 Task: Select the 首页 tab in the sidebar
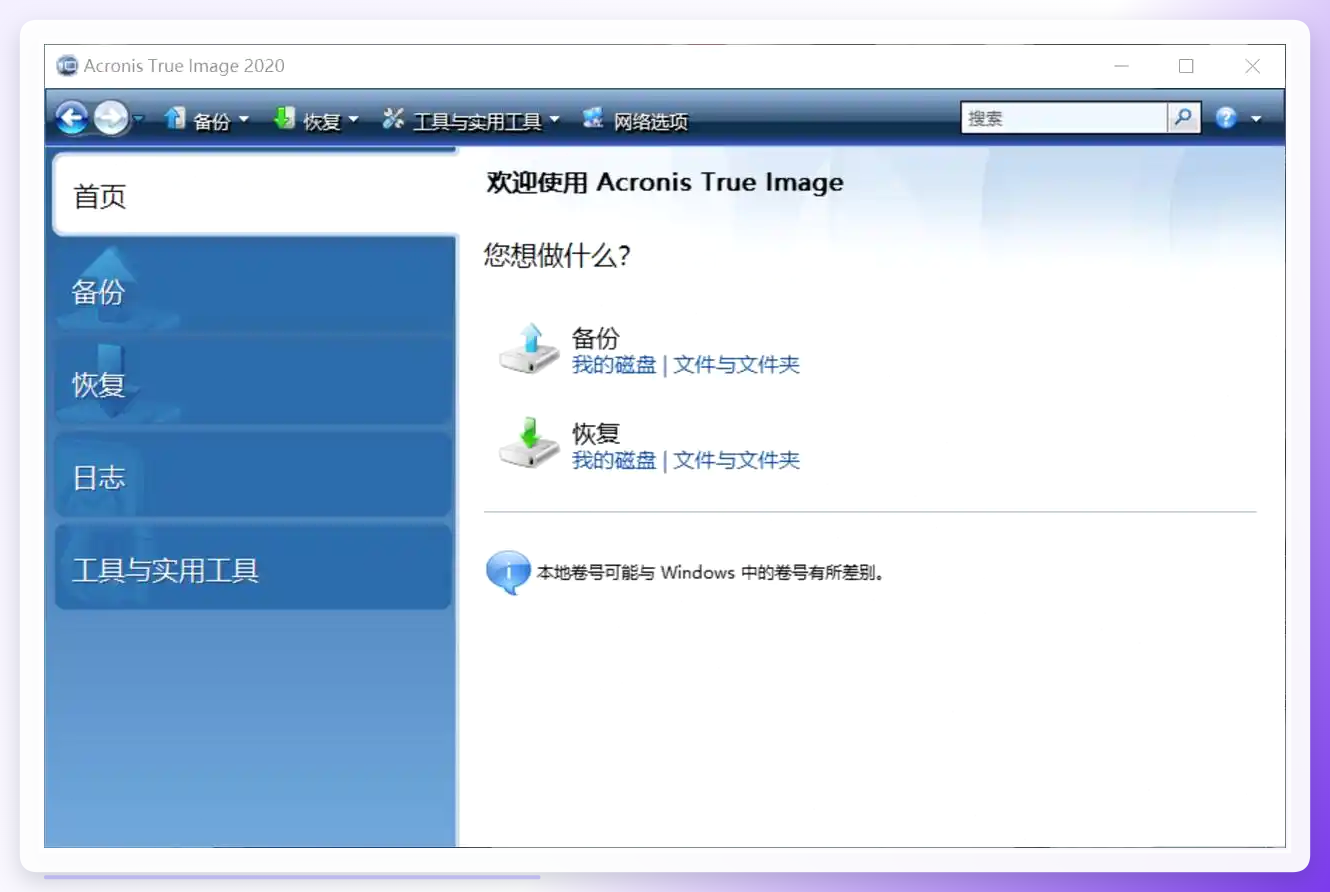(255, 195)
